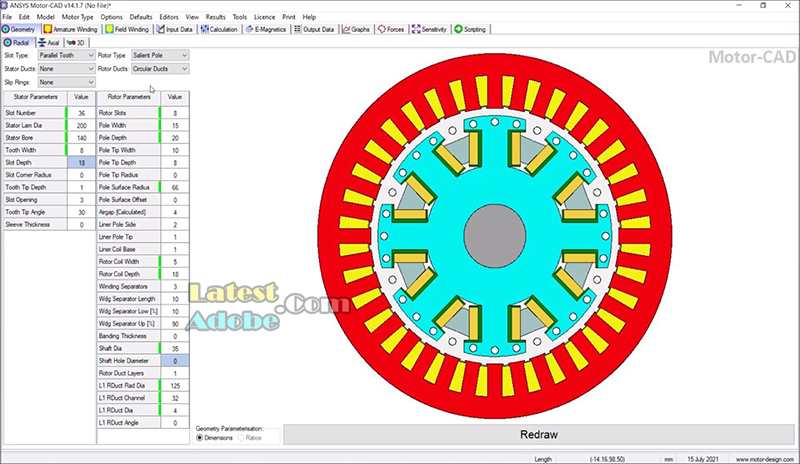This screenshot has width=800, height=464.
Task: Click the Tooth Tip Angle value field
Action: (x=81, y=212)
